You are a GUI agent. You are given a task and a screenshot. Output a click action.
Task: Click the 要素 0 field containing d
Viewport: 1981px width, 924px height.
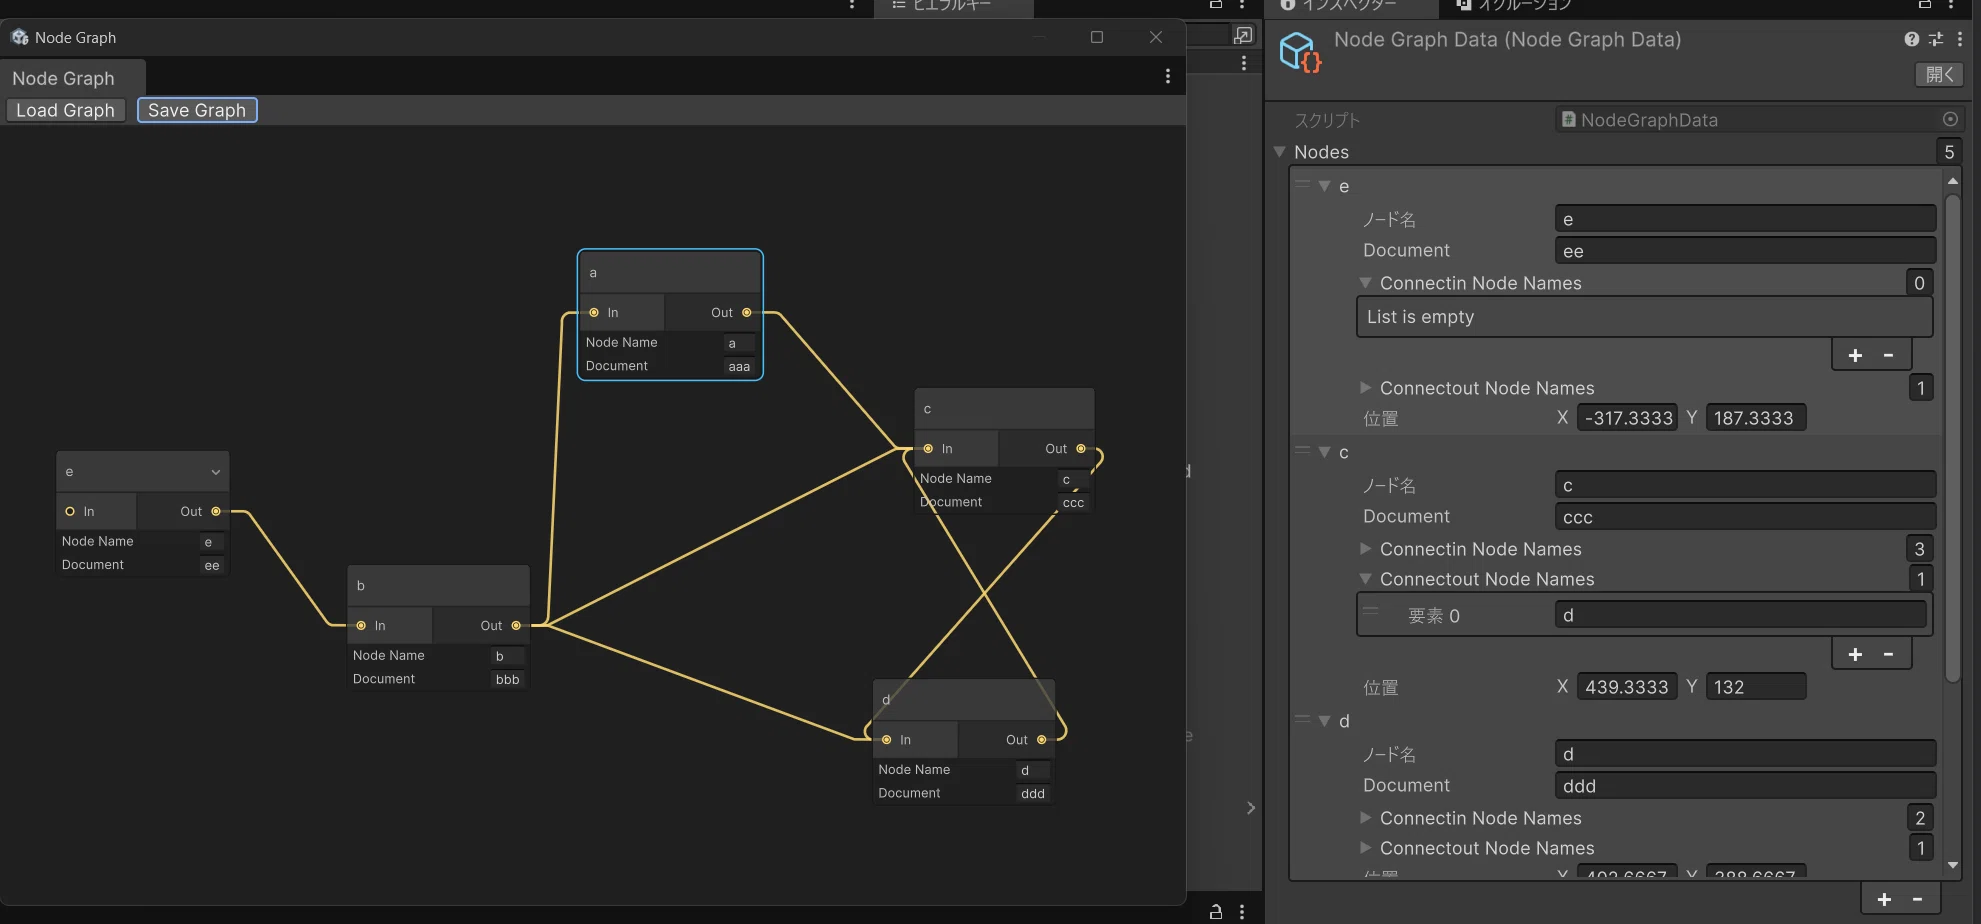(x=1740, y=615)
